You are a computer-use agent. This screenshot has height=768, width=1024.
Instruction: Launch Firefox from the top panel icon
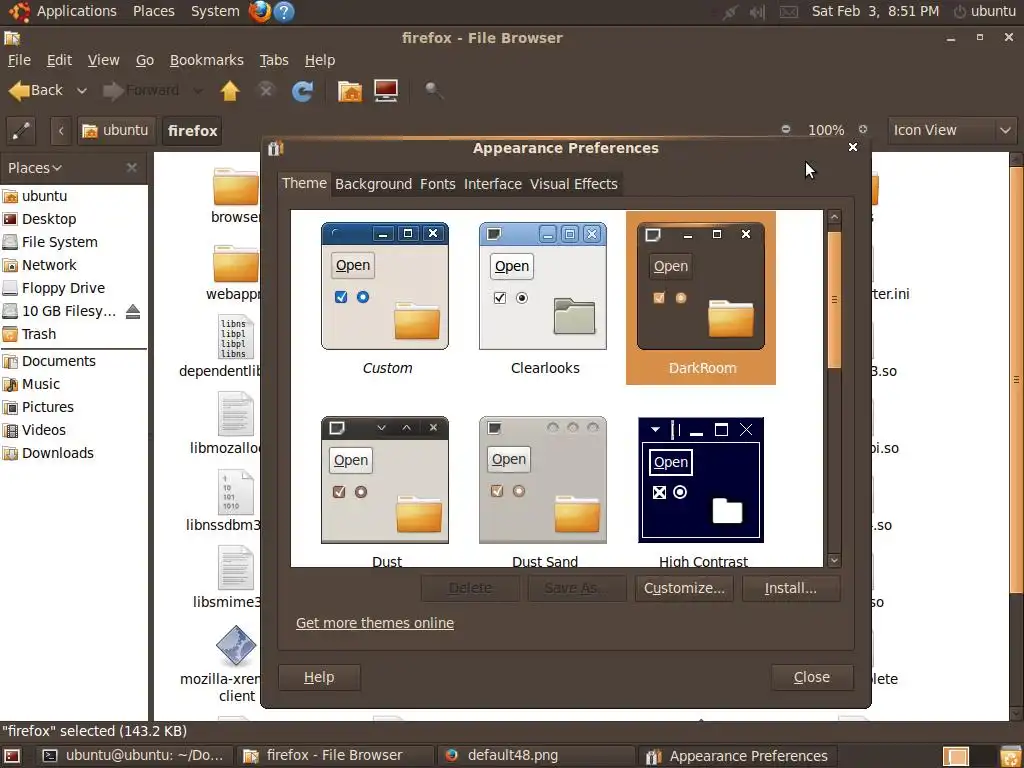[x=259, y=11]
